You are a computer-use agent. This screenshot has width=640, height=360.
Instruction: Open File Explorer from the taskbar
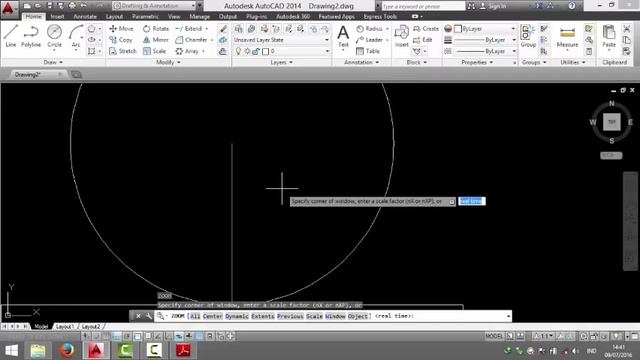pyautogui.click(x=38, y=350)
